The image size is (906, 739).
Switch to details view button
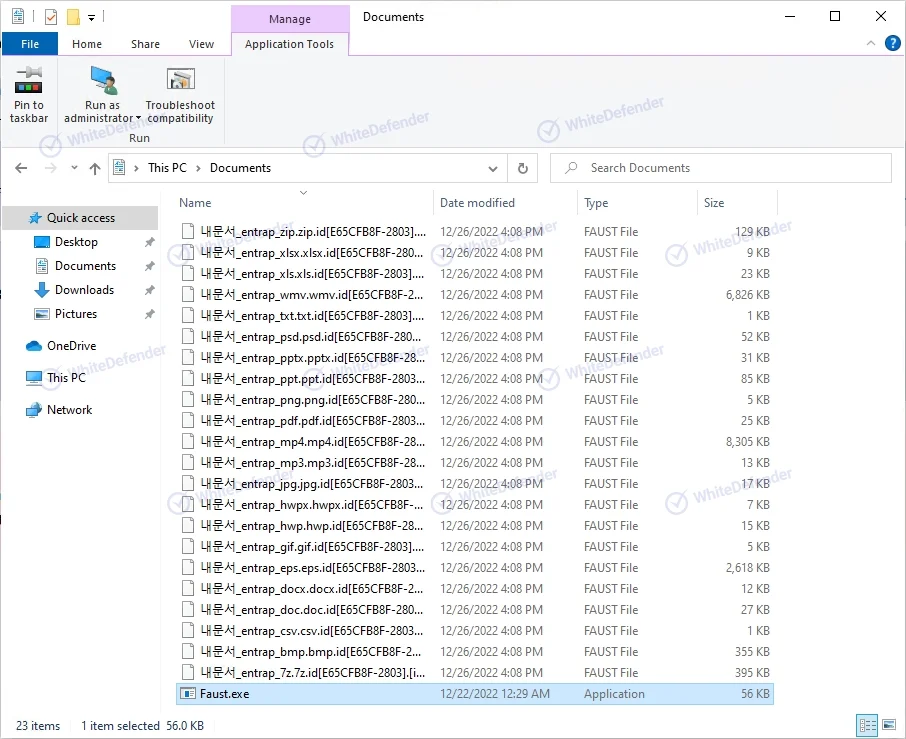point(865,725)
